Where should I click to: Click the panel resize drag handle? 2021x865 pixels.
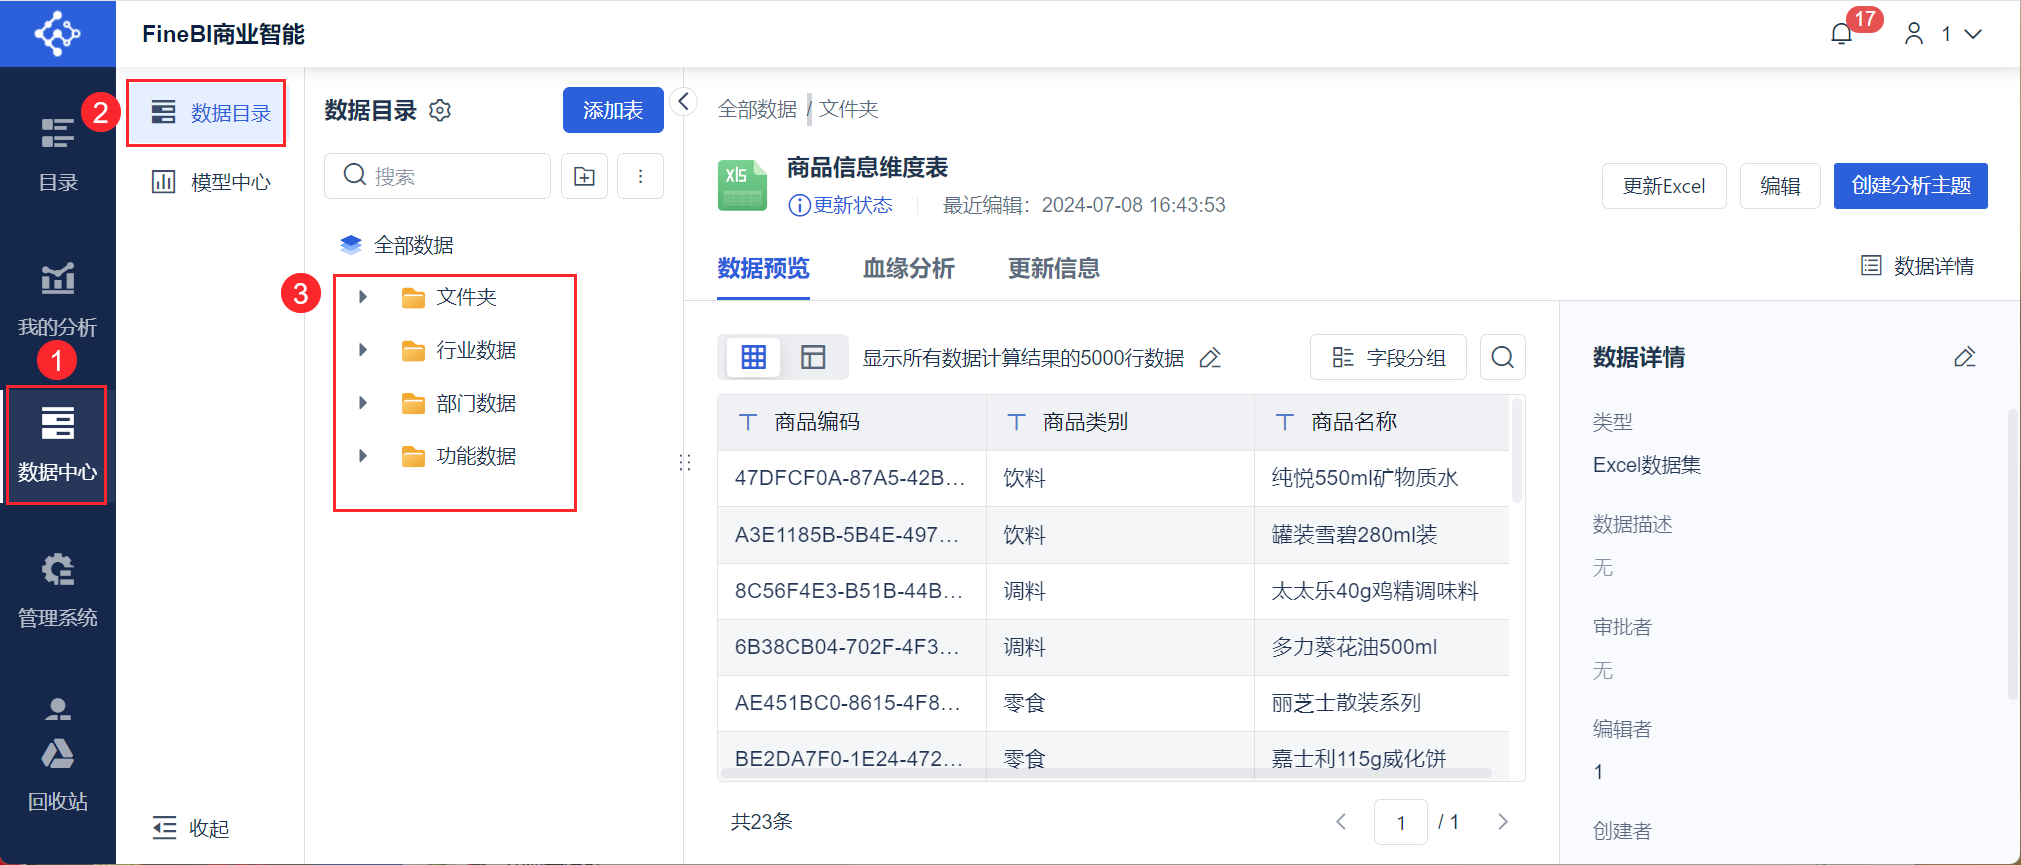tap(685, 462)
